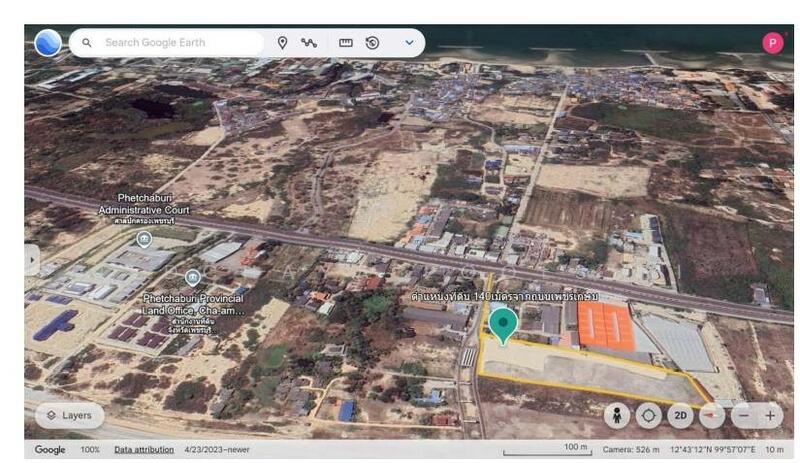Open the Data attribution link
This screenshot has height=463, width=800.
(144, 450)
